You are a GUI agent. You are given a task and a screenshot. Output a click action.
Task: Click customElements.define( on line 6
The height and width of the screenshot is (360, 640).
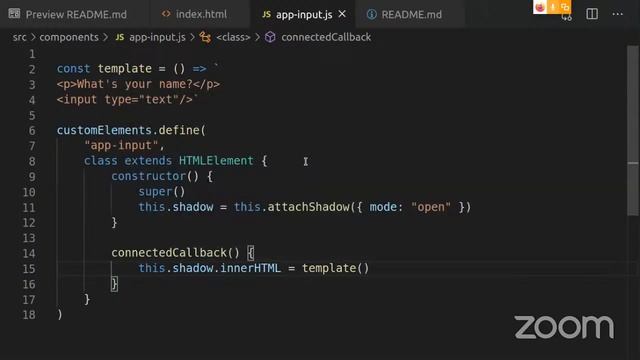(x=131, y=130)
